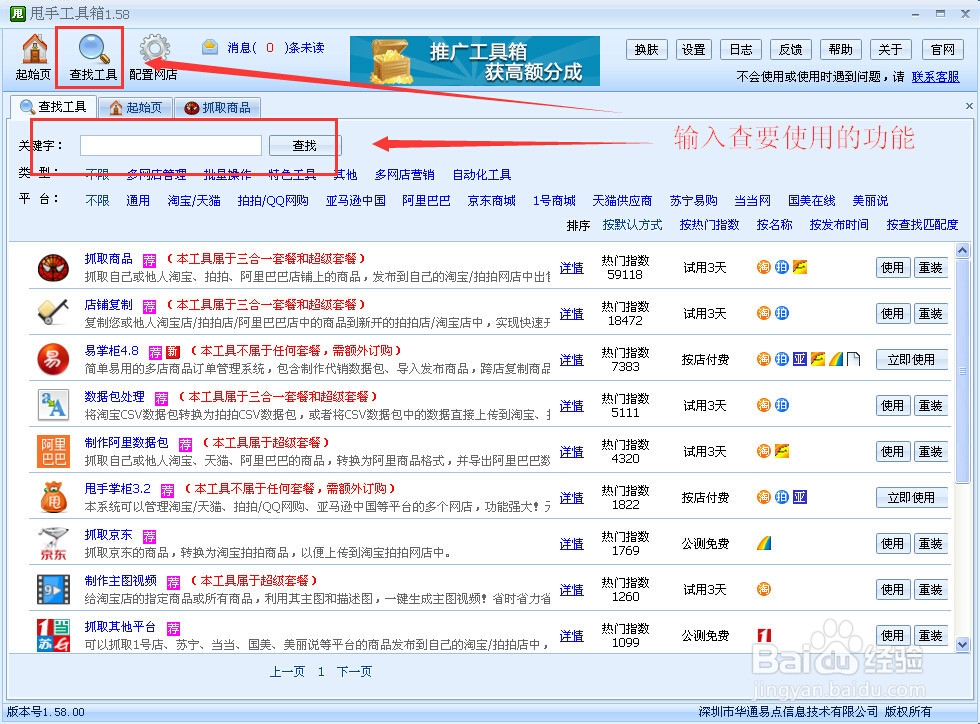Viewport: 980px width, 724px height.
Task: Filter platform by 京东商城
Action: click(x=492, y=201)
